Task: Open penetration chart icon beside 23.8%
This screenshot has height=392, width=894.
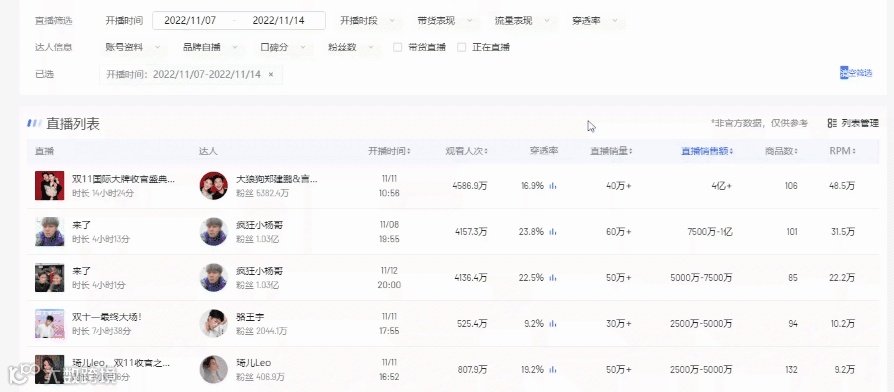Action: tap(552, 232)
